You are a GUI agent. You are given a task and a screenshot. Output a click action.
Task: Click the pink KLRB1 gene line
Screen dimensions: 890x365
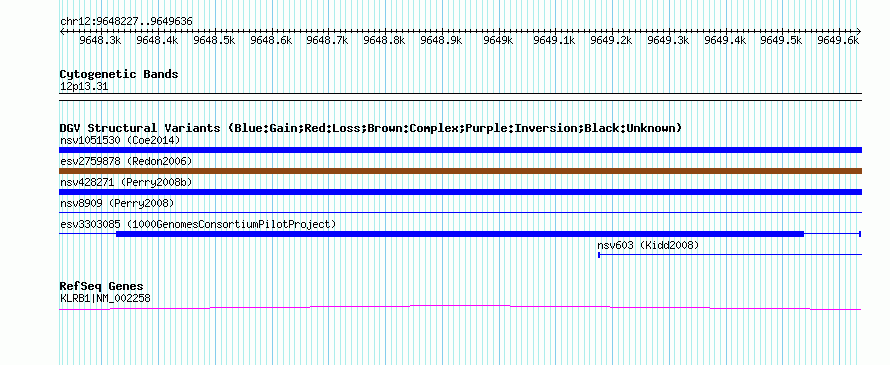460,307
